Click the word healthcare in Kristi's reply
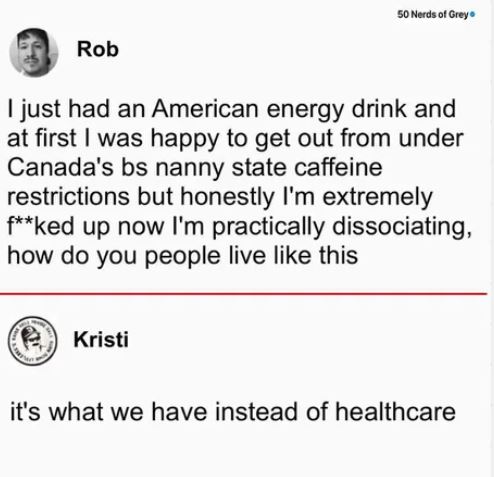 tap(395, 411)
